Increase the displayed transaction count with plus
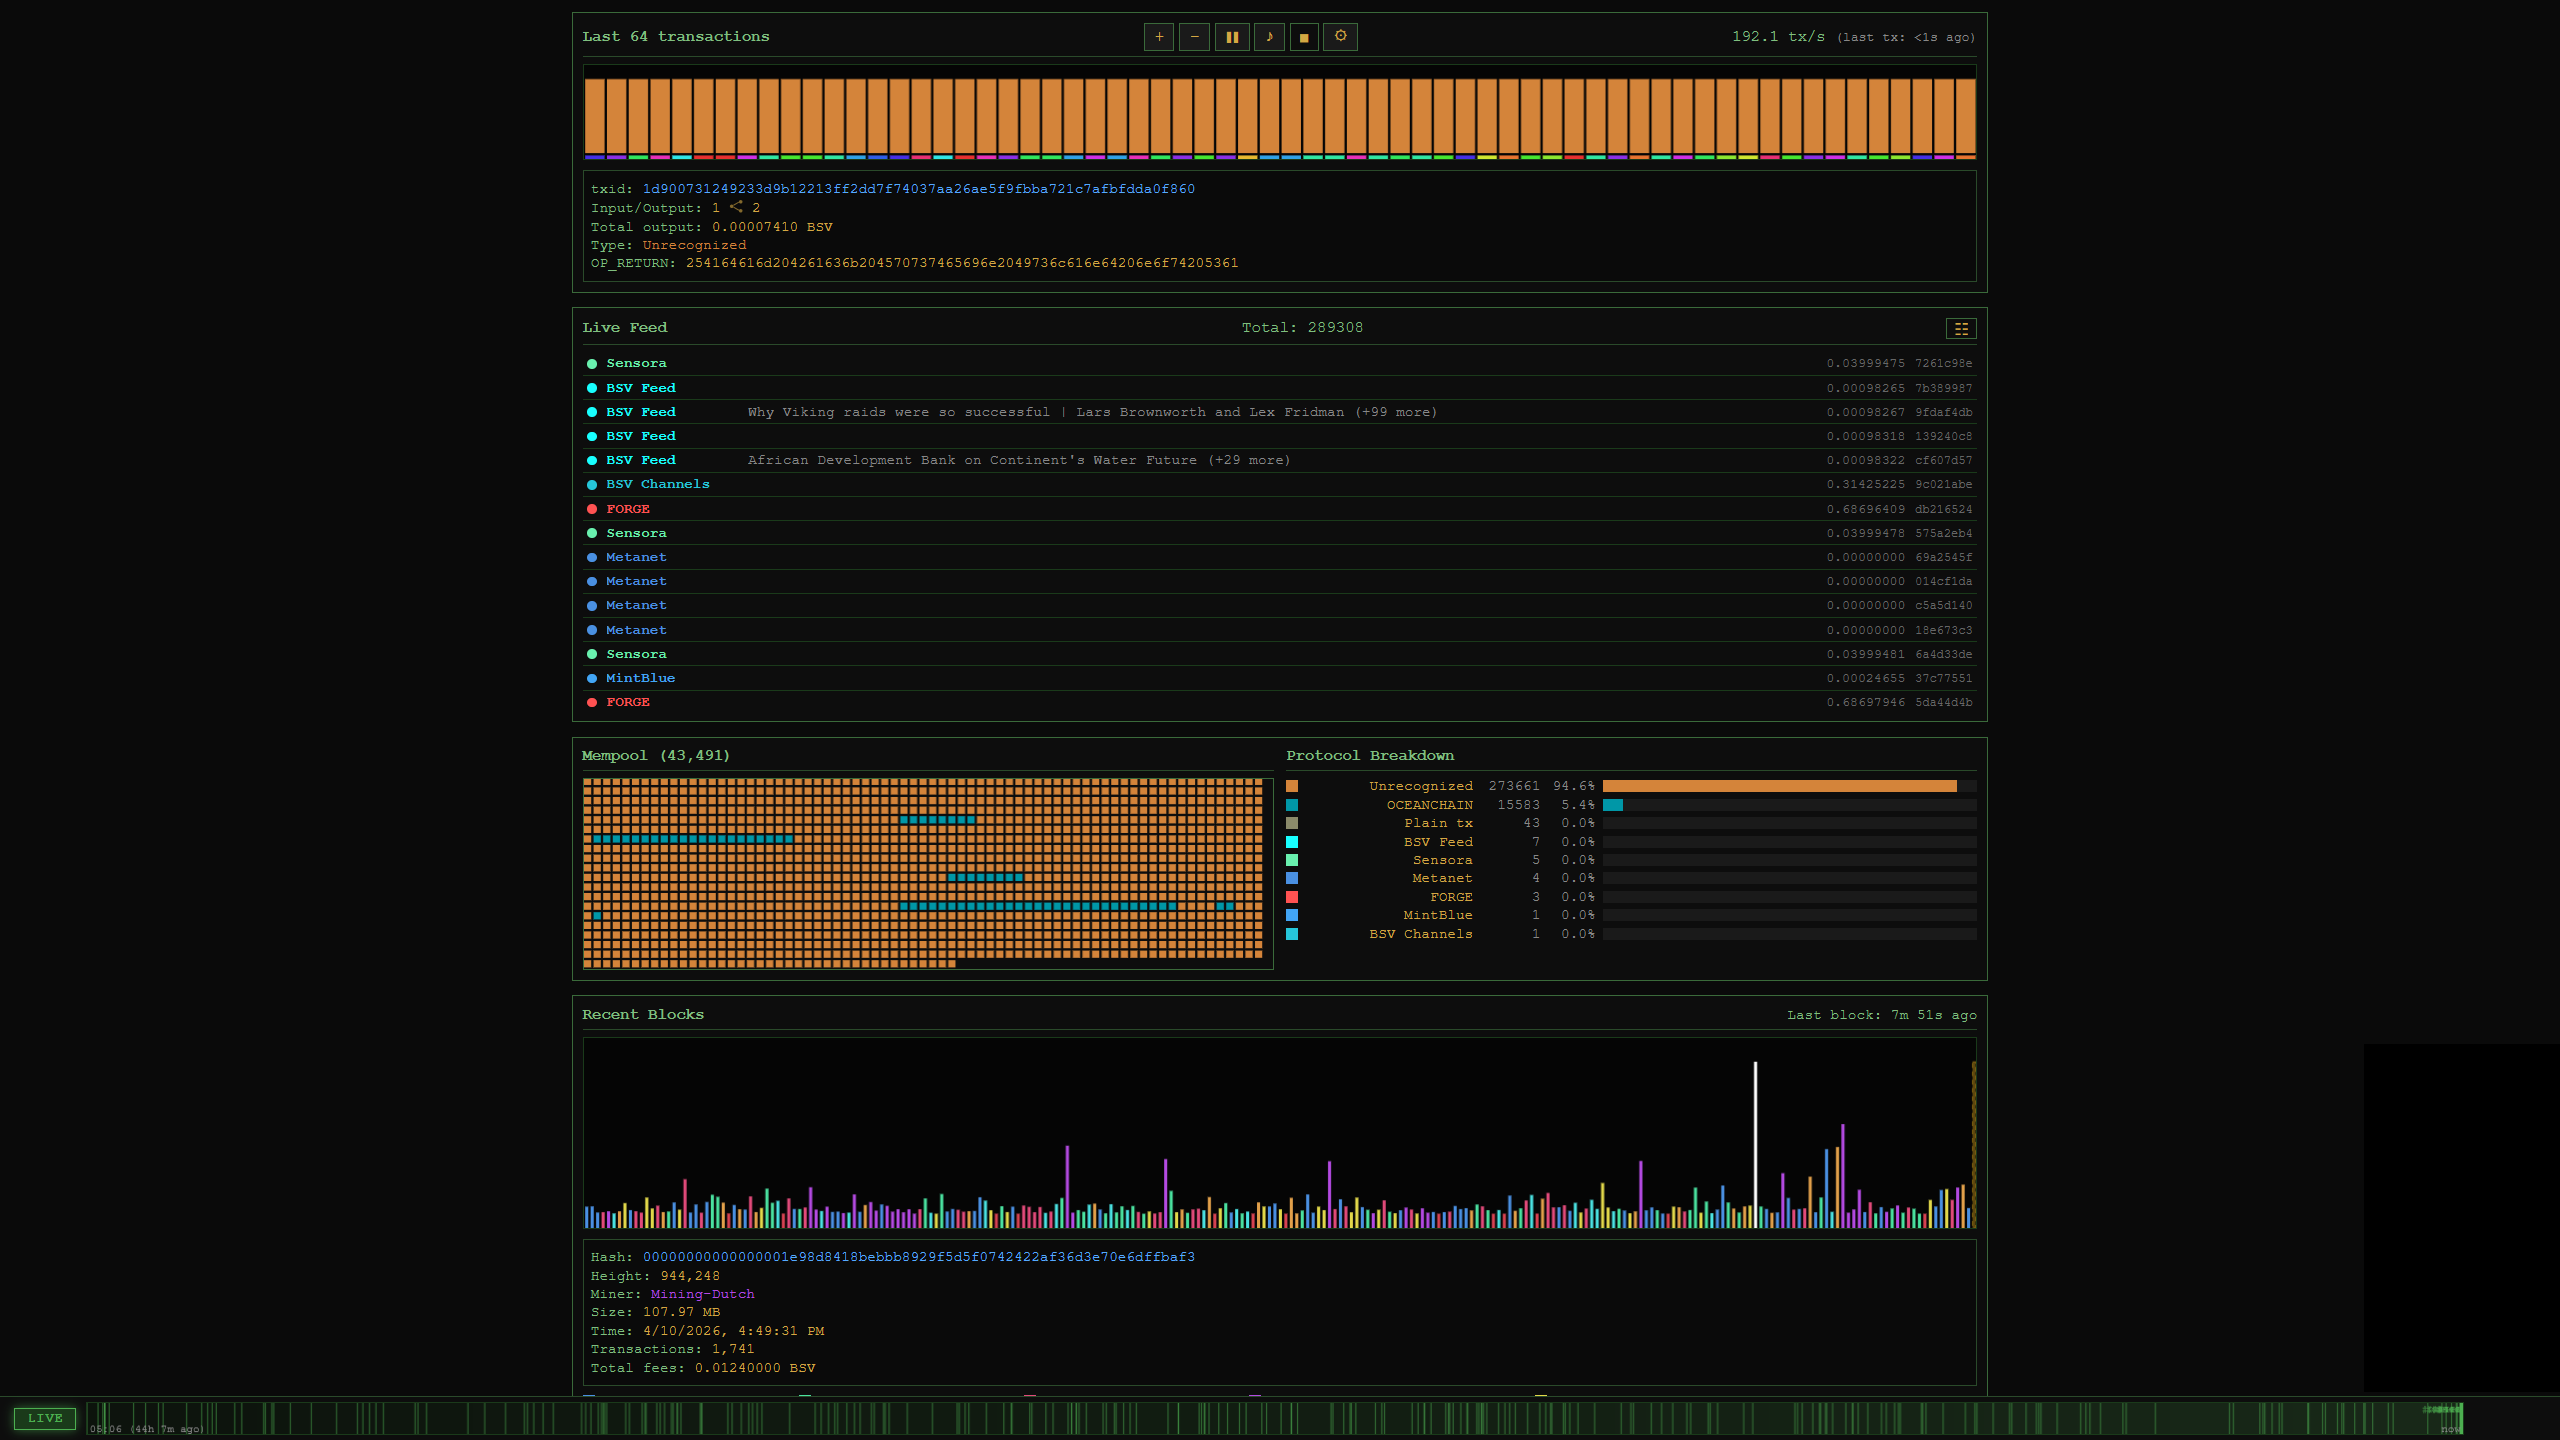The height and width of the screenshot is (1440, 2560). pyautogui.click(x=1158, y=37)
